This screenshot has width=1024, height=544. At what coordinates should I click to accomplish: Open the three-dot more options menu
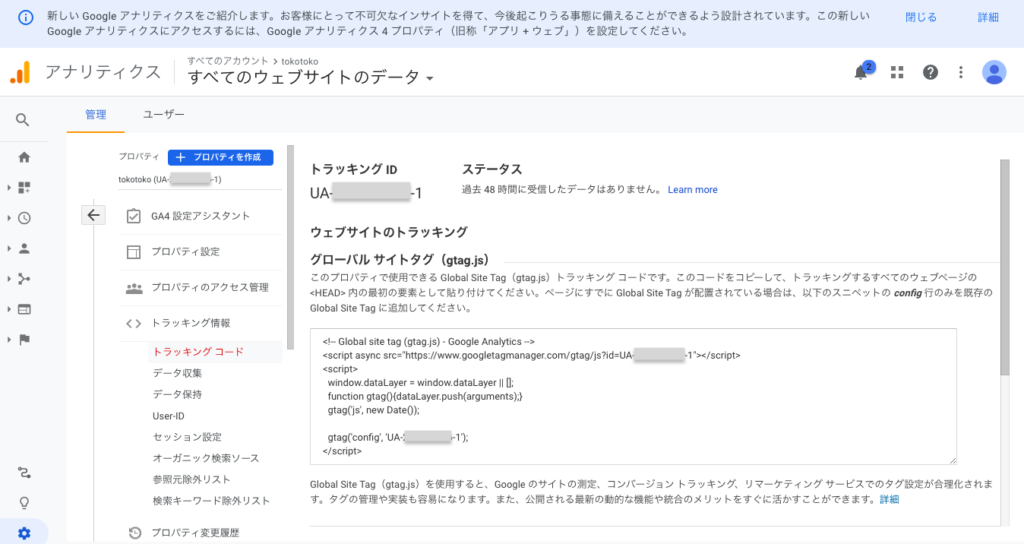pyautogui.click(x=961, y=72)
